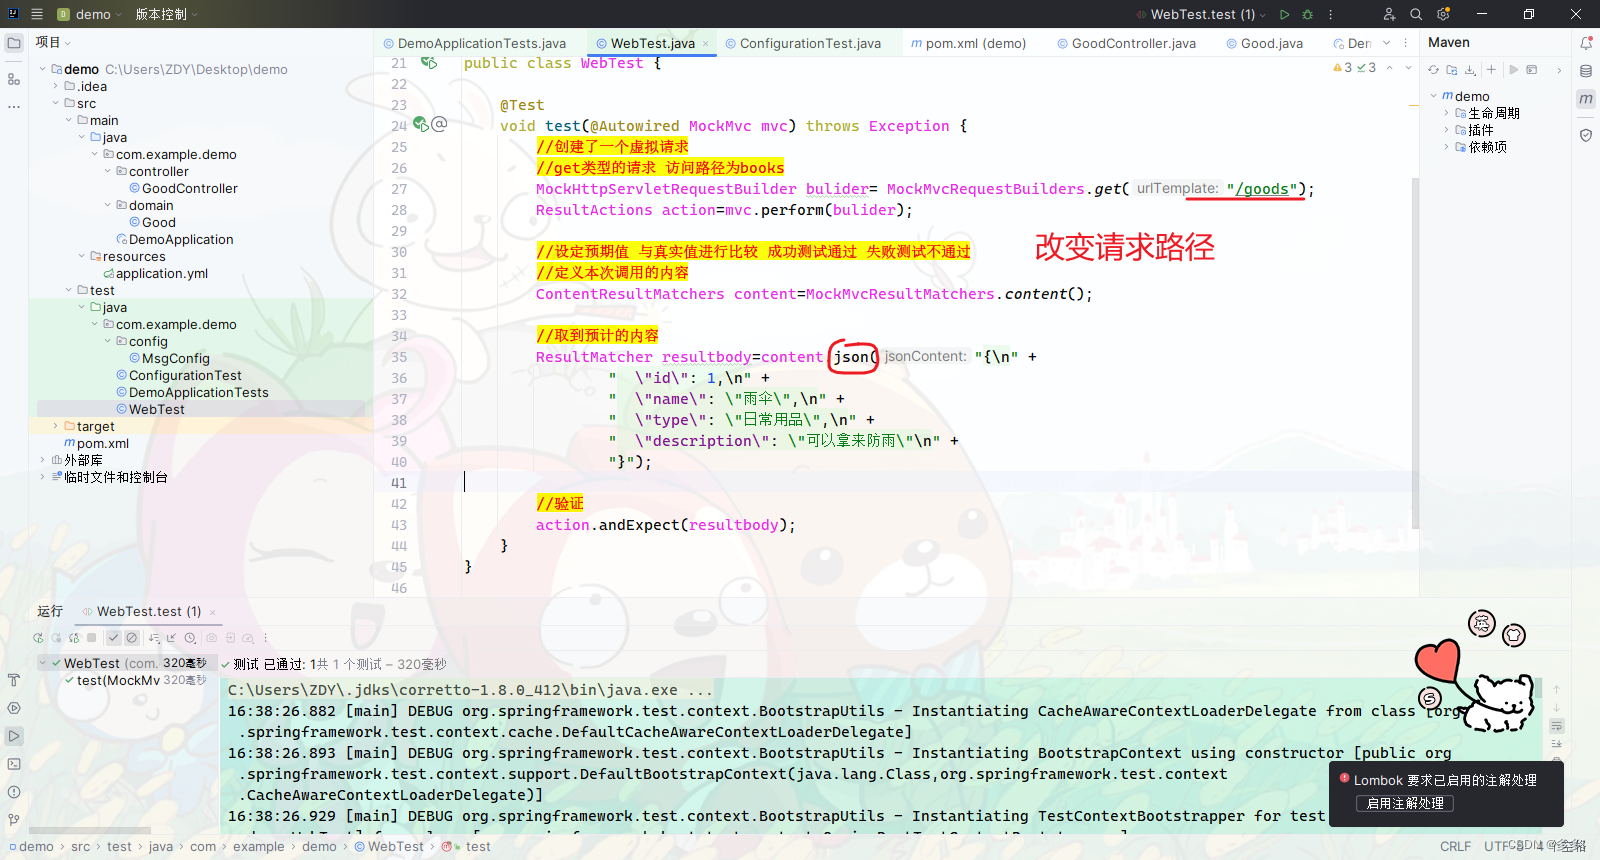Open the demo project dropdown

click(90, 14)
